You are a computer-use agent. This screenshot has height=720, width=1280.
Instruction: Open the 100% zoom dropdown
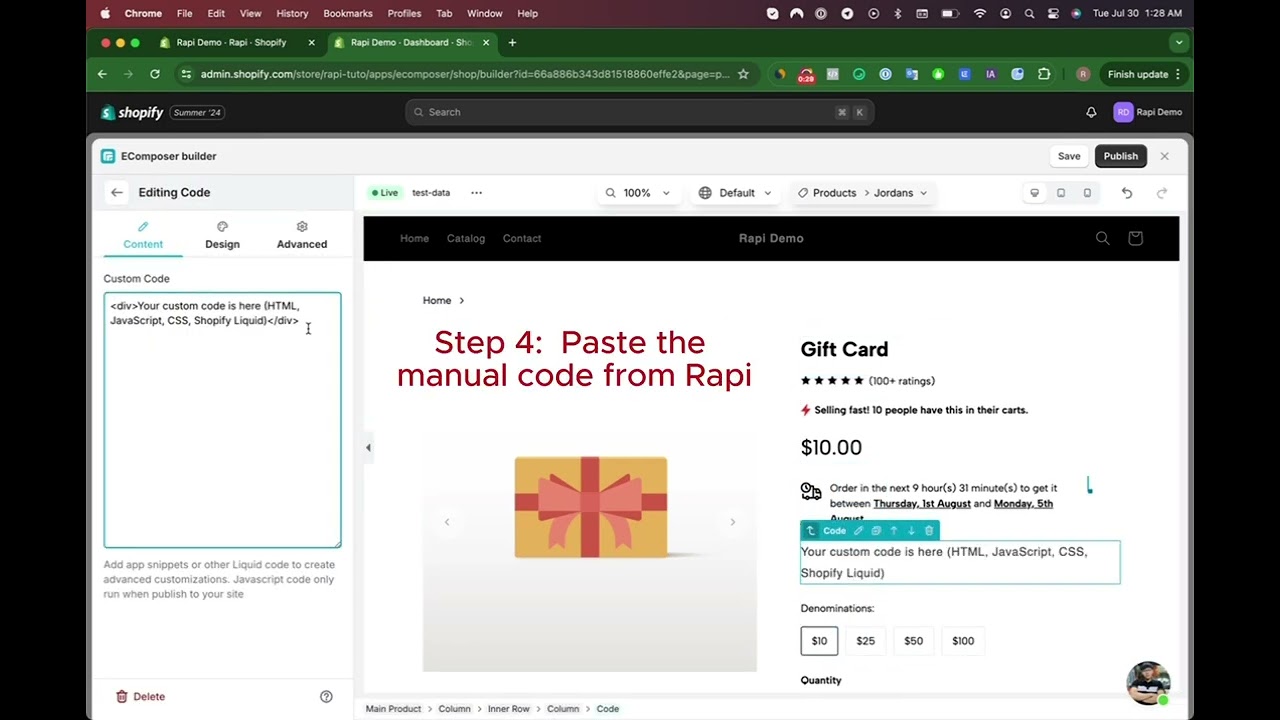[x=637, y=193]
